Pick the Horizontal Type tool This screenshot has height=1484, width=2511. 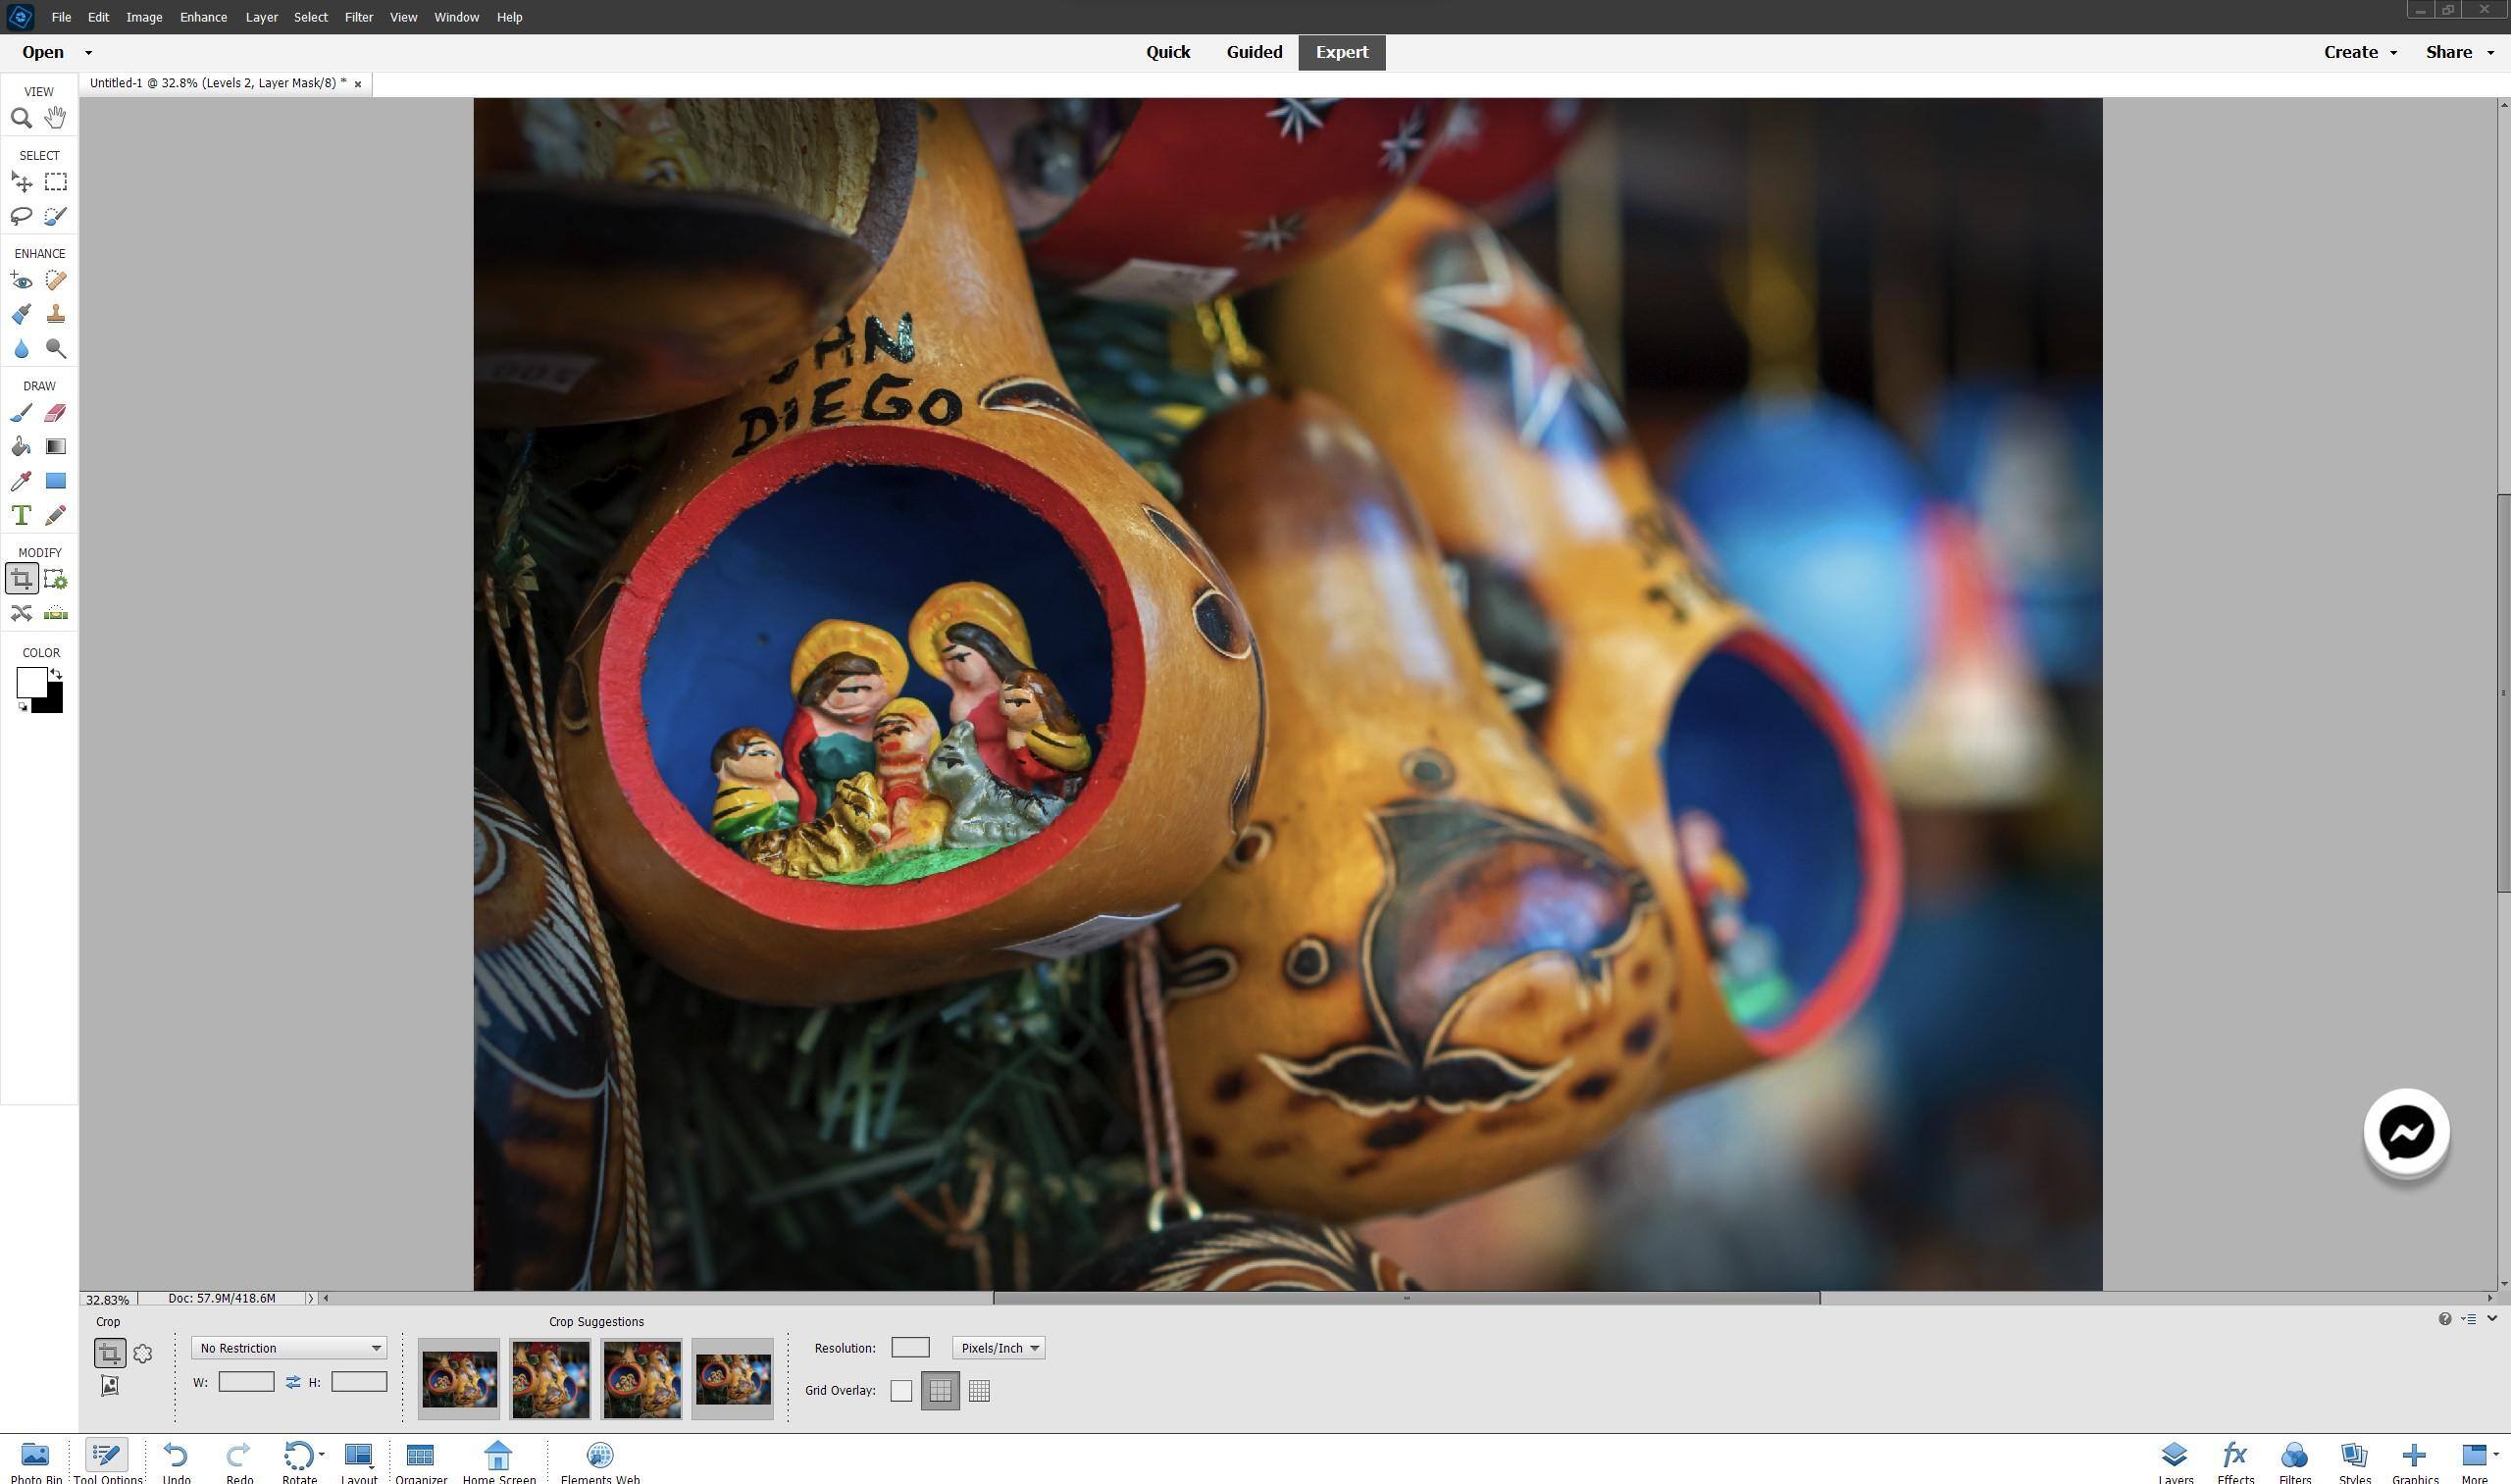(x=21, y=515)
